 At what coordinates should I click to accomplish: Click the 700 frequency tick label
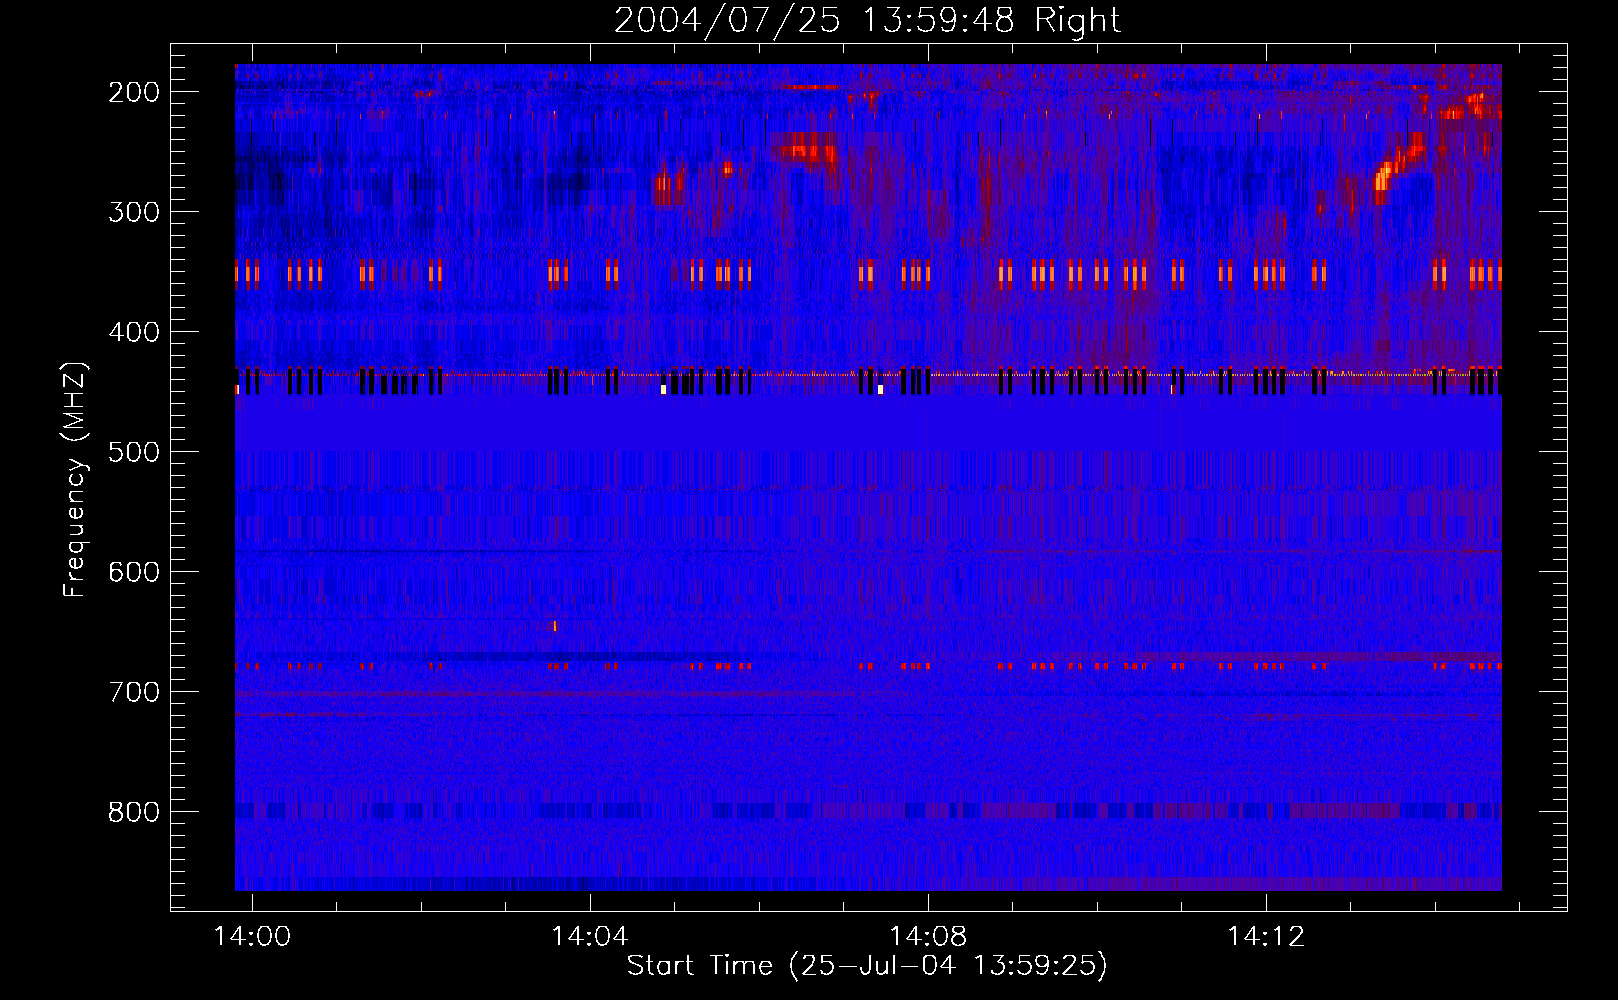click(x=134, y=692)
